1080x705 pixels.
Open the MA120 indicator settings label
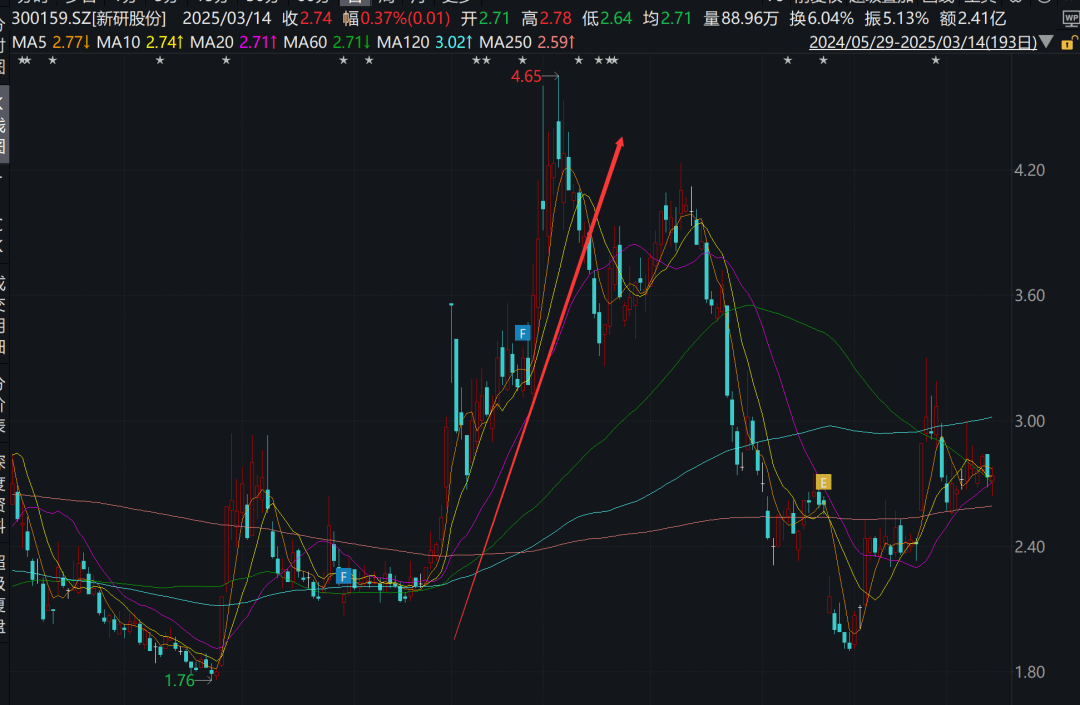click(425, 43)
